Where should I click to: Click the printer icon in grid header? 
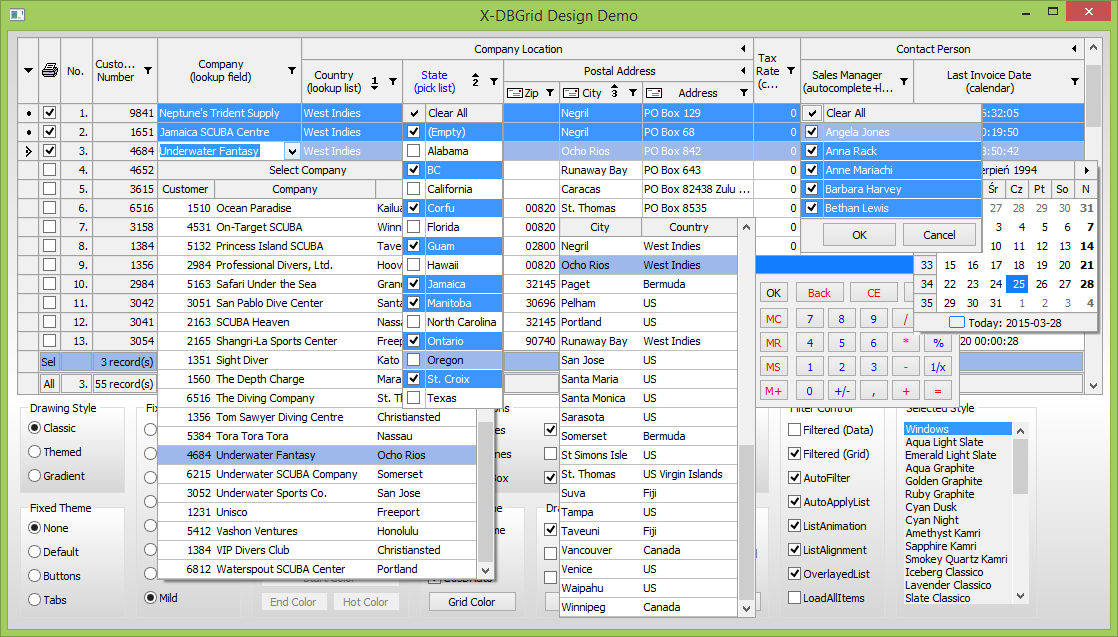(50, 70)
